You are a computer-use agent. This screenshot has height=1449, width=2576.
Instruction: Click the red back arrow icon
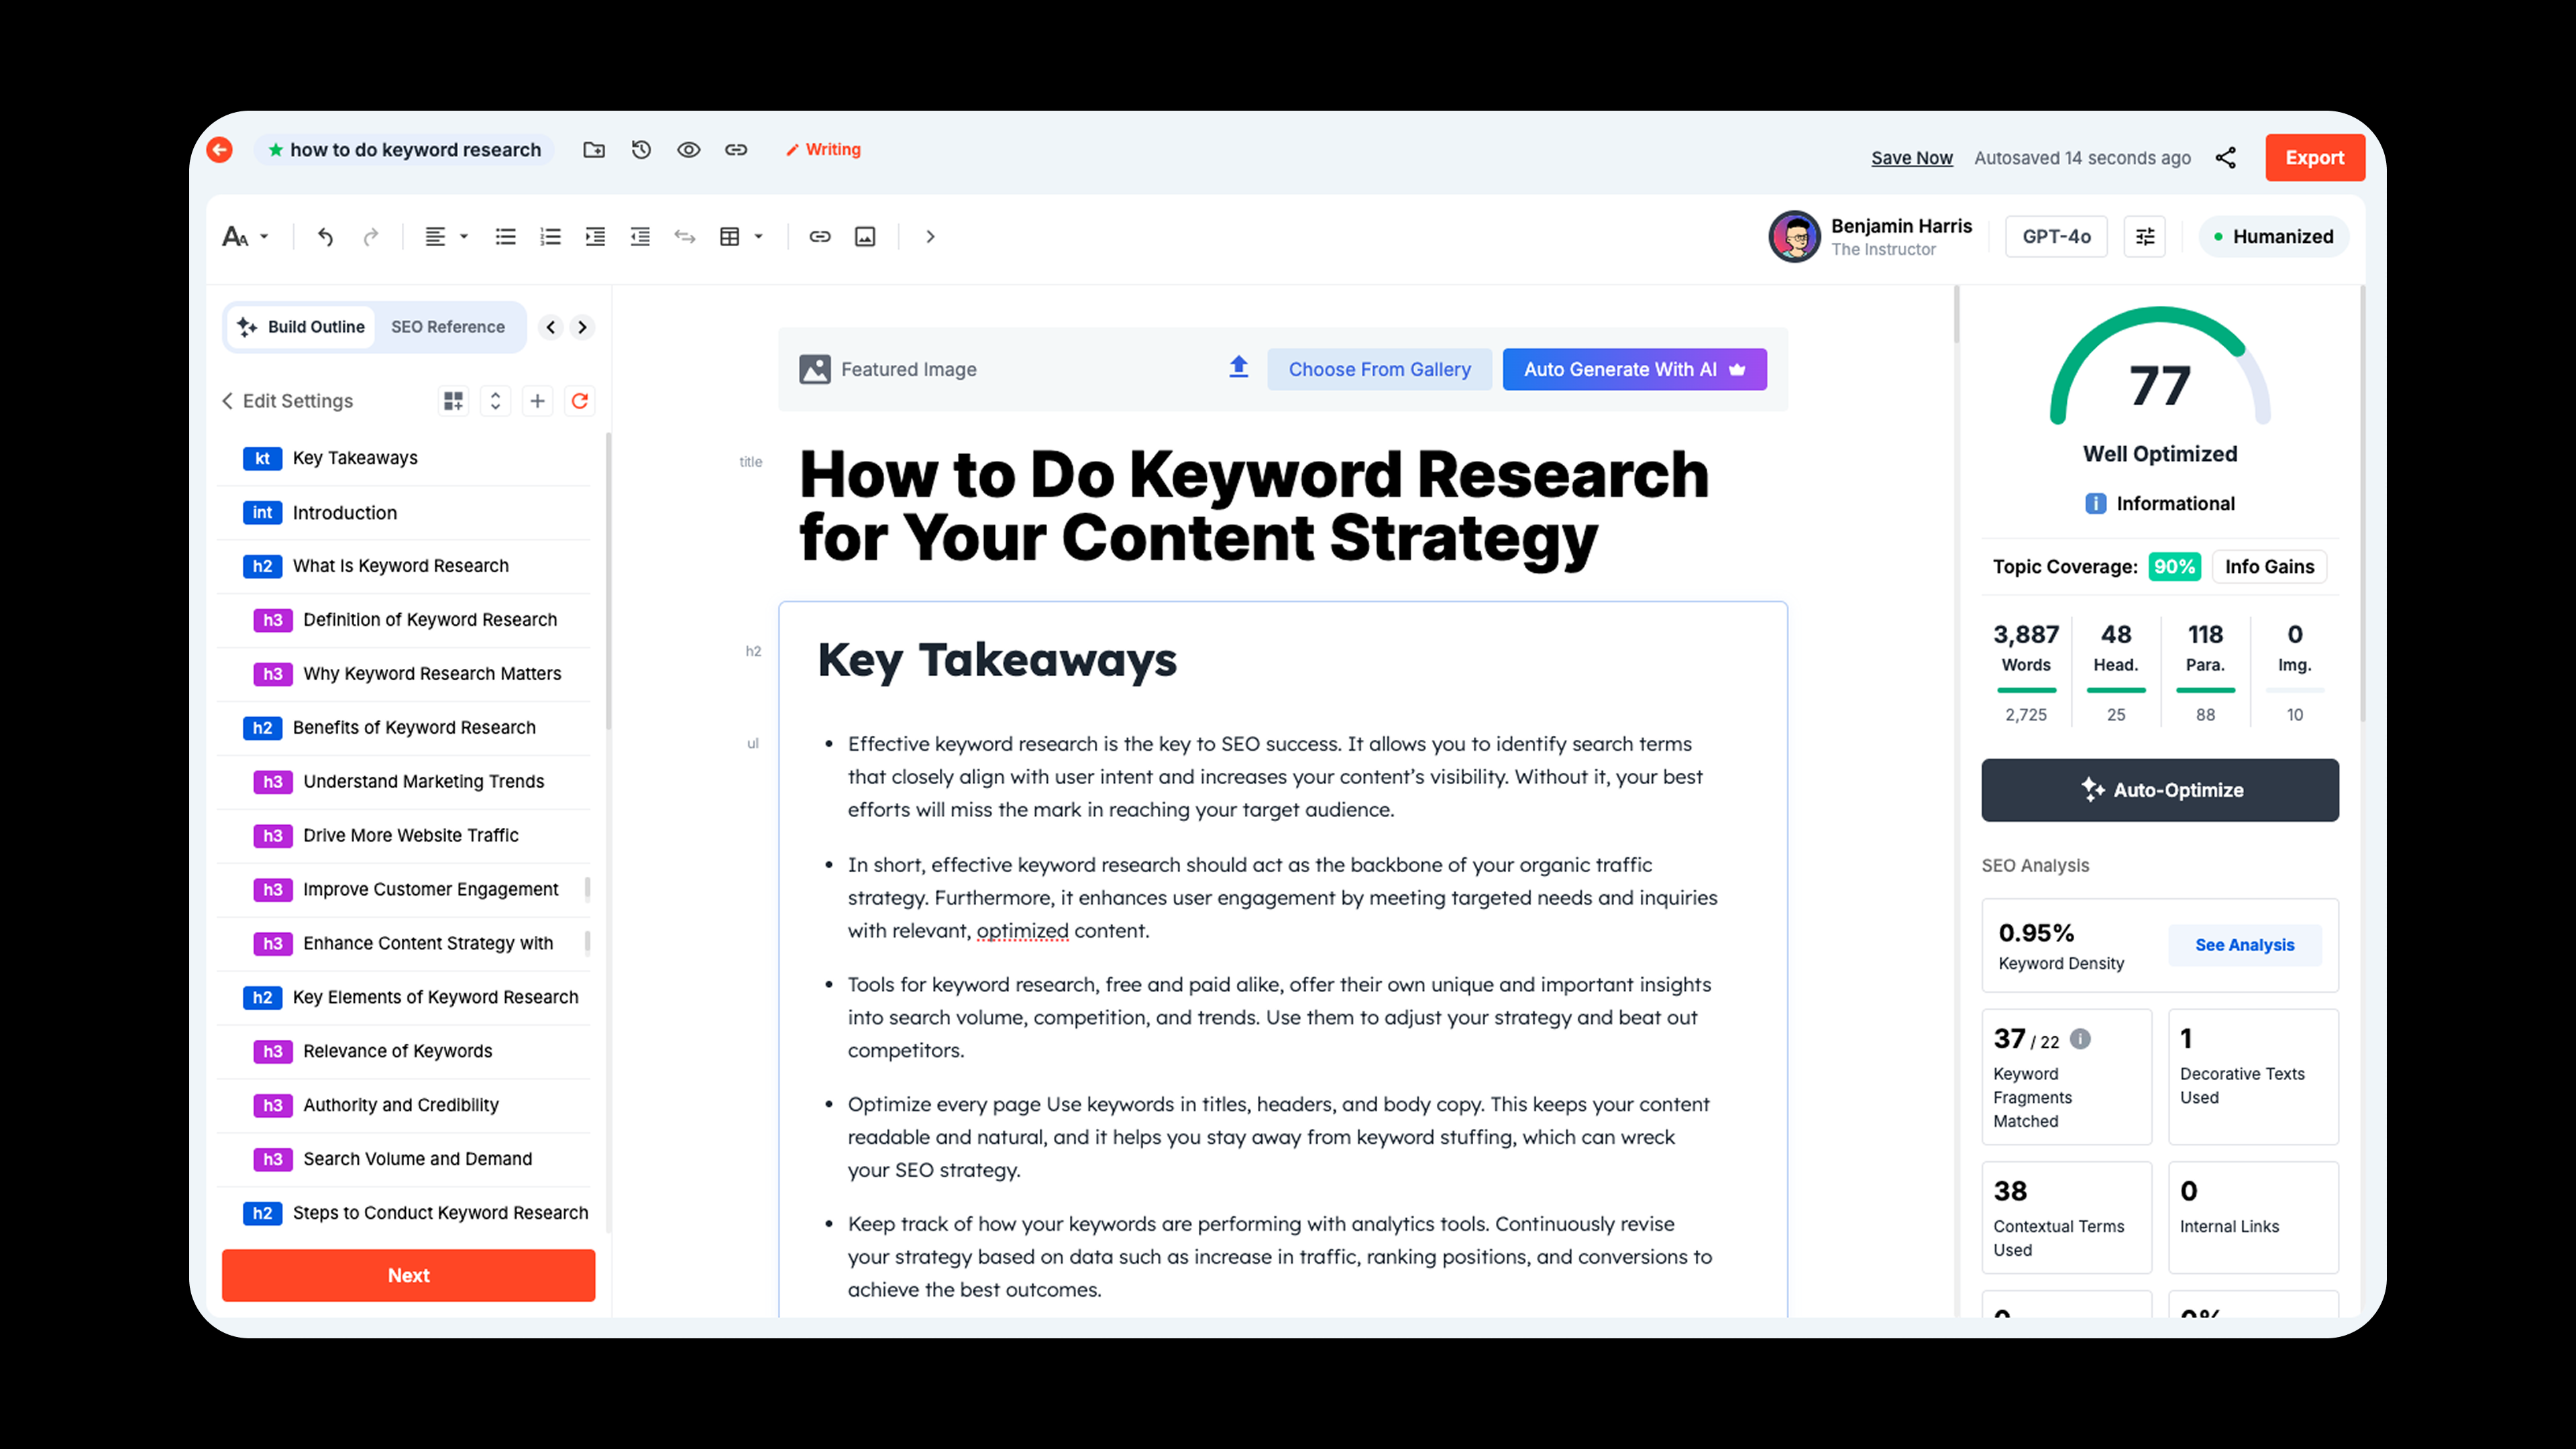click(x=219, y=150)
